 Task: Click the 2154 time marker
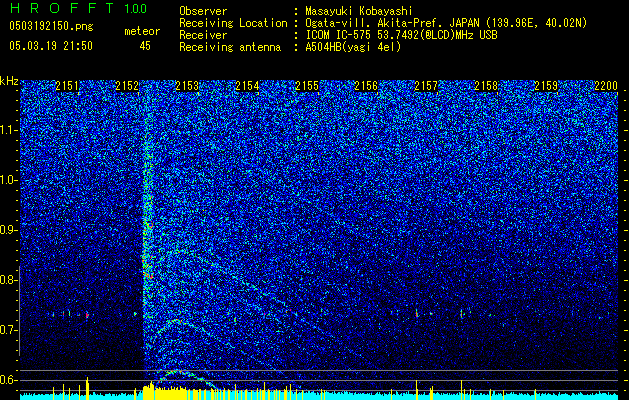[247, 86]
